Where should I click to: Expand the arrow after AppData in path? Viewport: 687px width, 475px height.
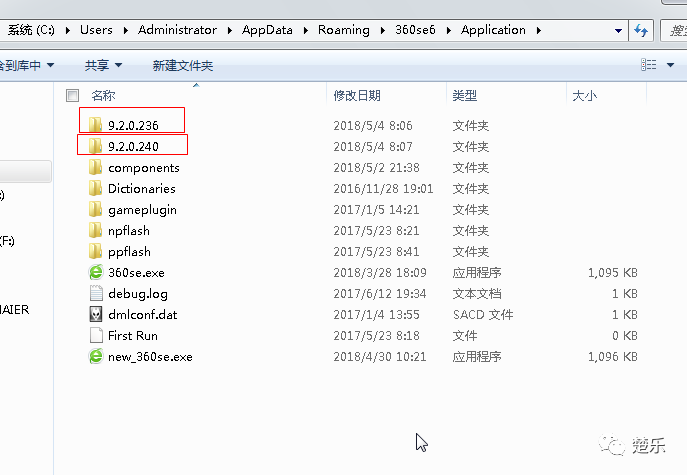click(305, 30)
